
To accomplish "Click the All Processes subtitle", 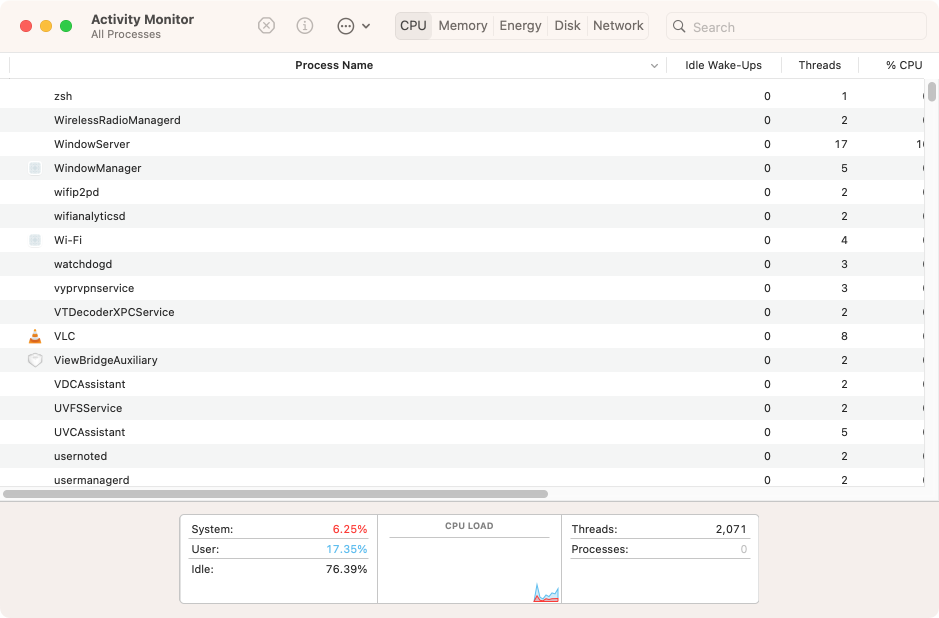I will point(126,35).
